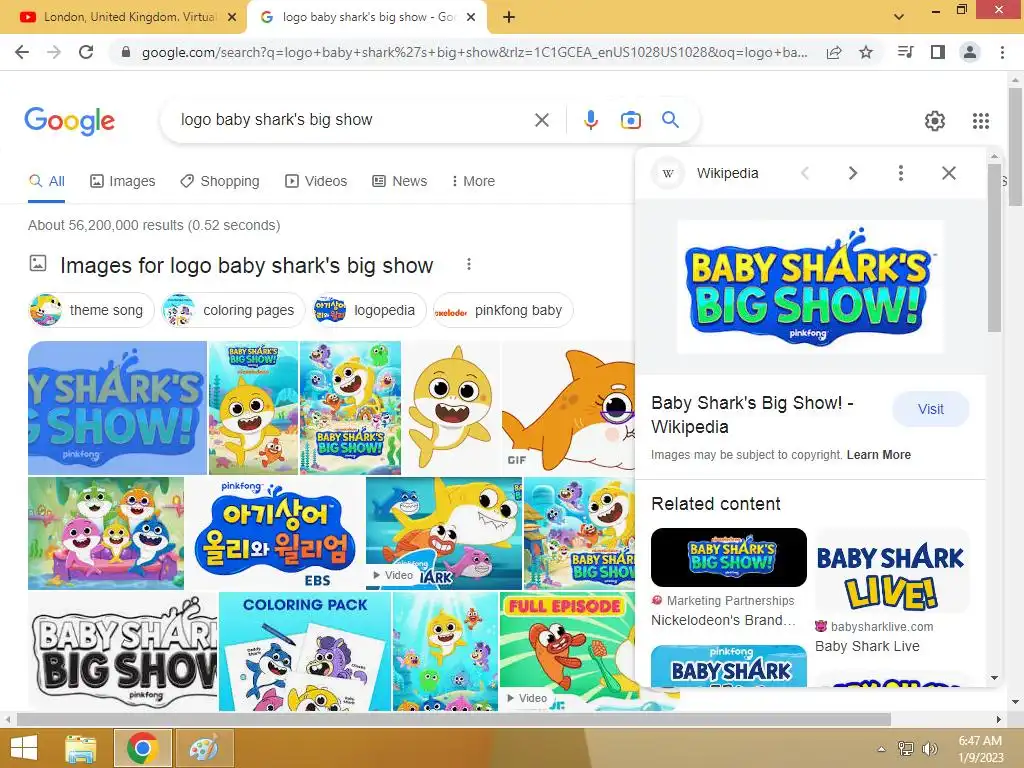
Task: Open the Learn More copyright link
Action: (878, 455)
